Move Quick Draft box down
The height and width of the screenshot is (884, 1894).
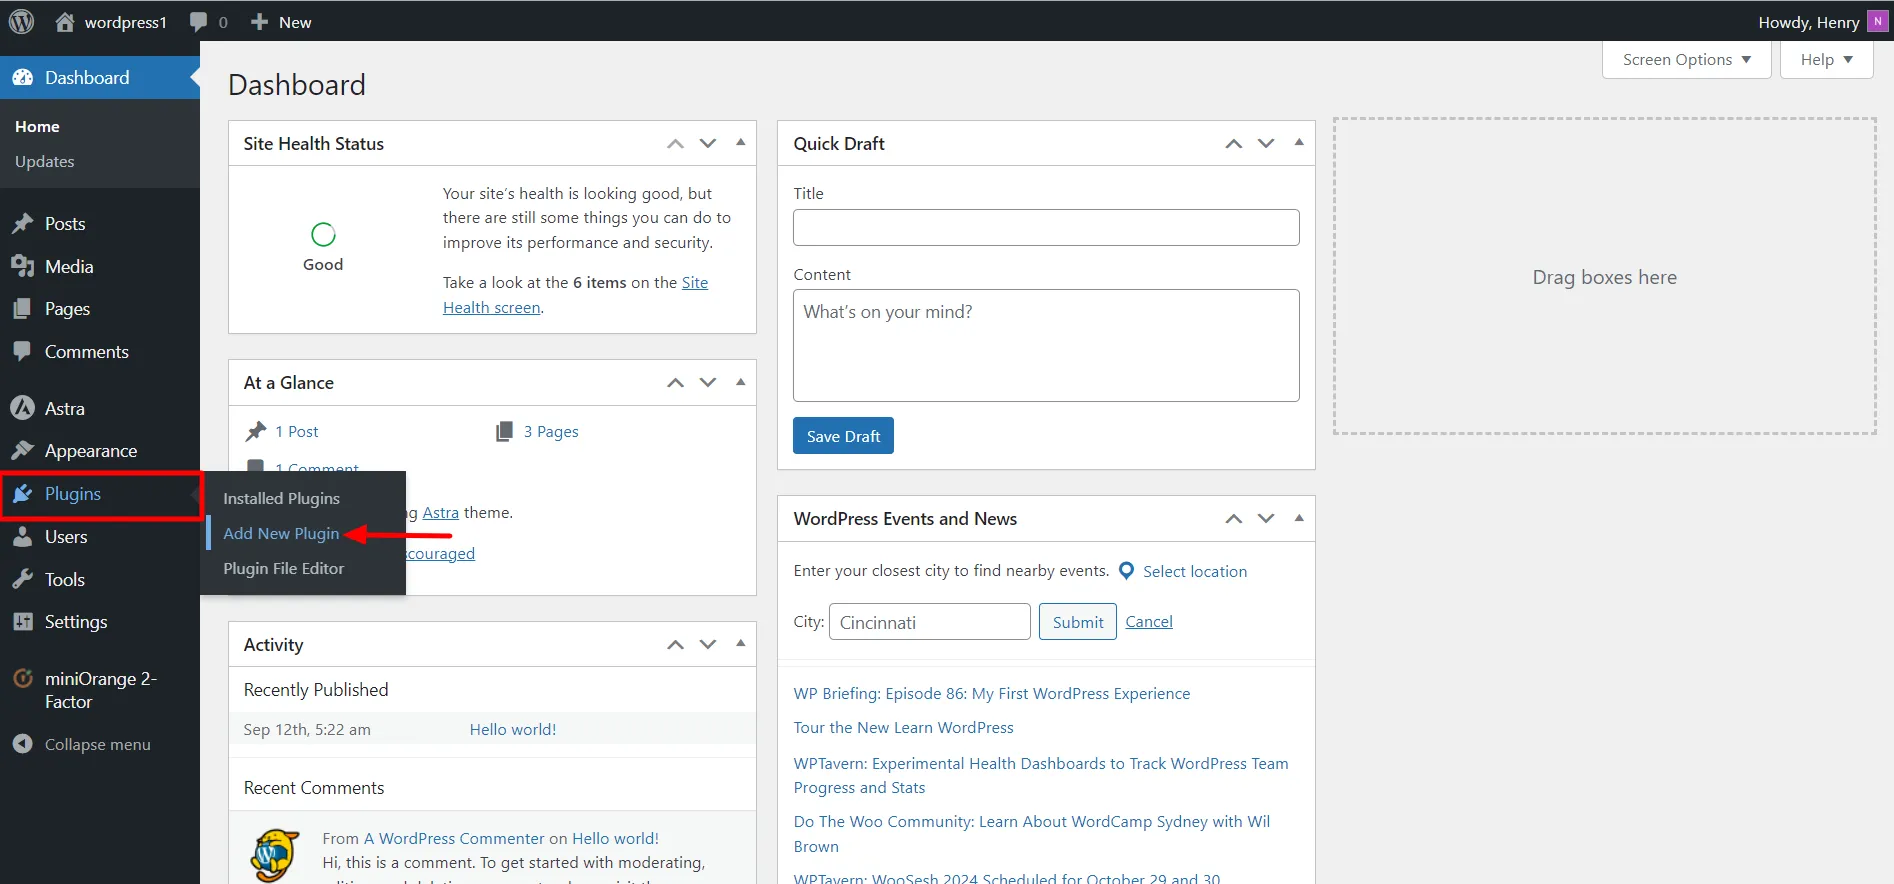coord(1266,144)
